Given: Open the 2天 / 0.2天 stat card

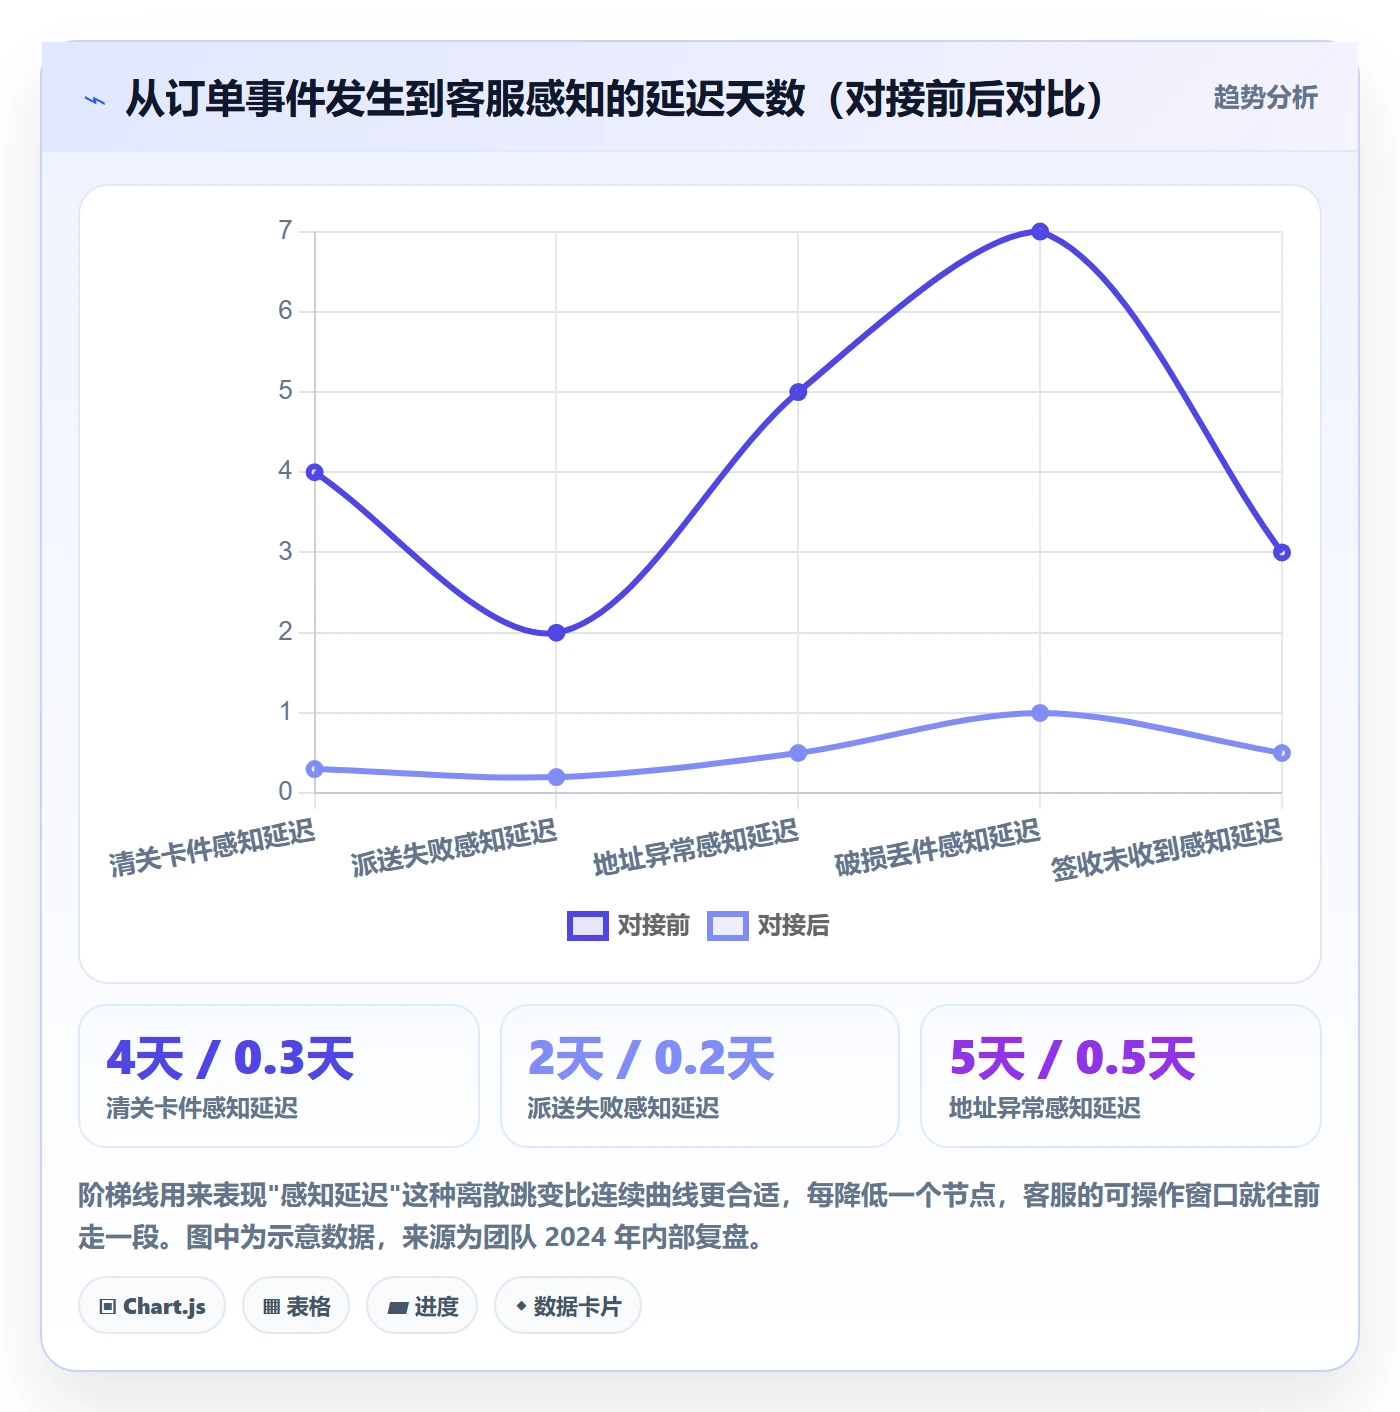Looking at the screenshot, I should click(700, 1076).
